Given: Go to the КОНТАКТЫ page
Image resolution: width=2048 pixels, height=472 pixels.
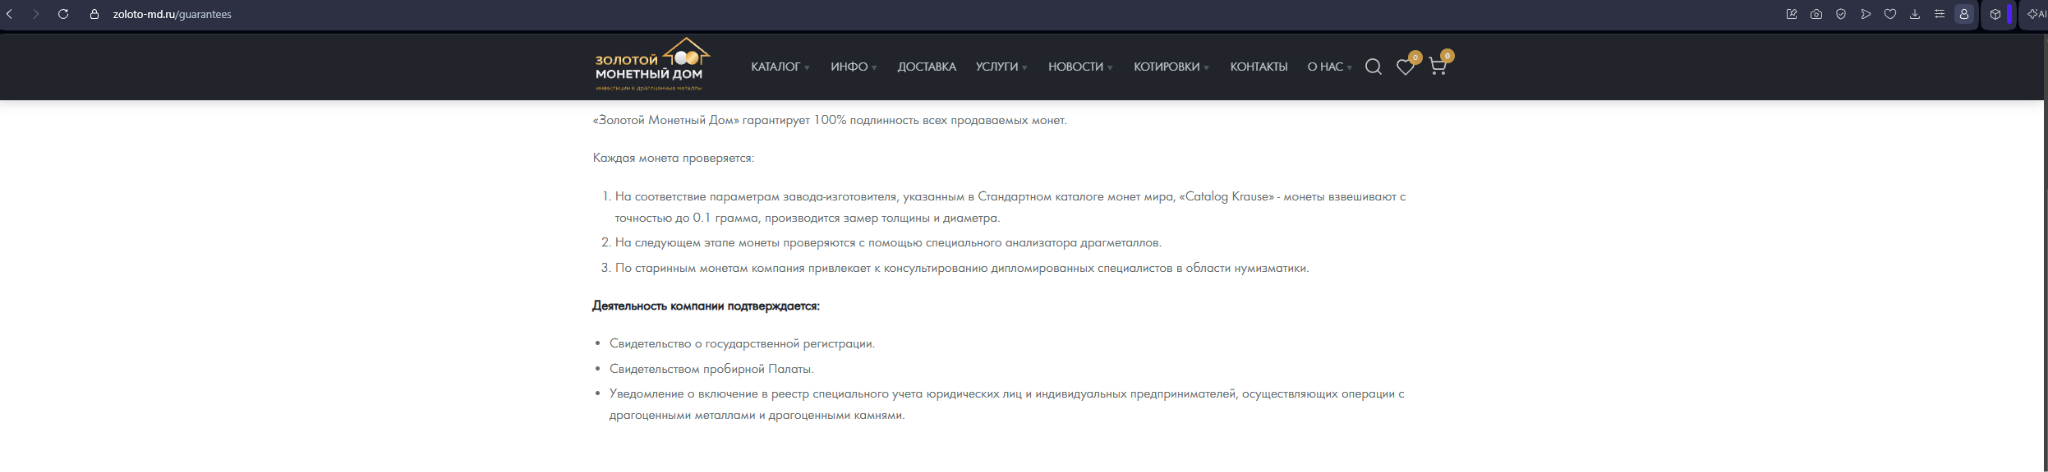Looking at the screenshot, I should (1258, 67).
